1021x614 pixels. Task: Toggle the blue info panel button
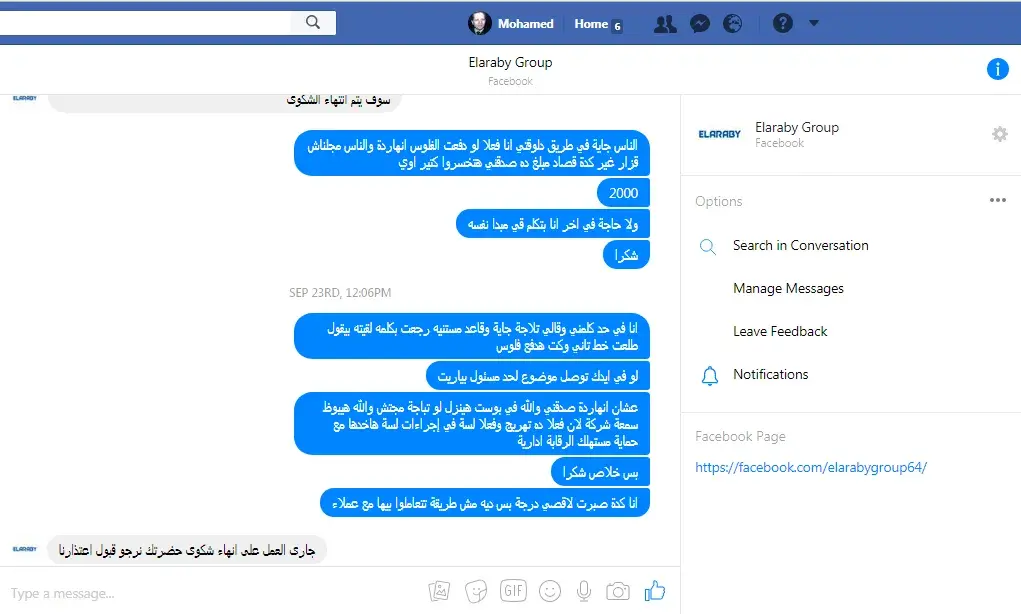tap(998, 68)
